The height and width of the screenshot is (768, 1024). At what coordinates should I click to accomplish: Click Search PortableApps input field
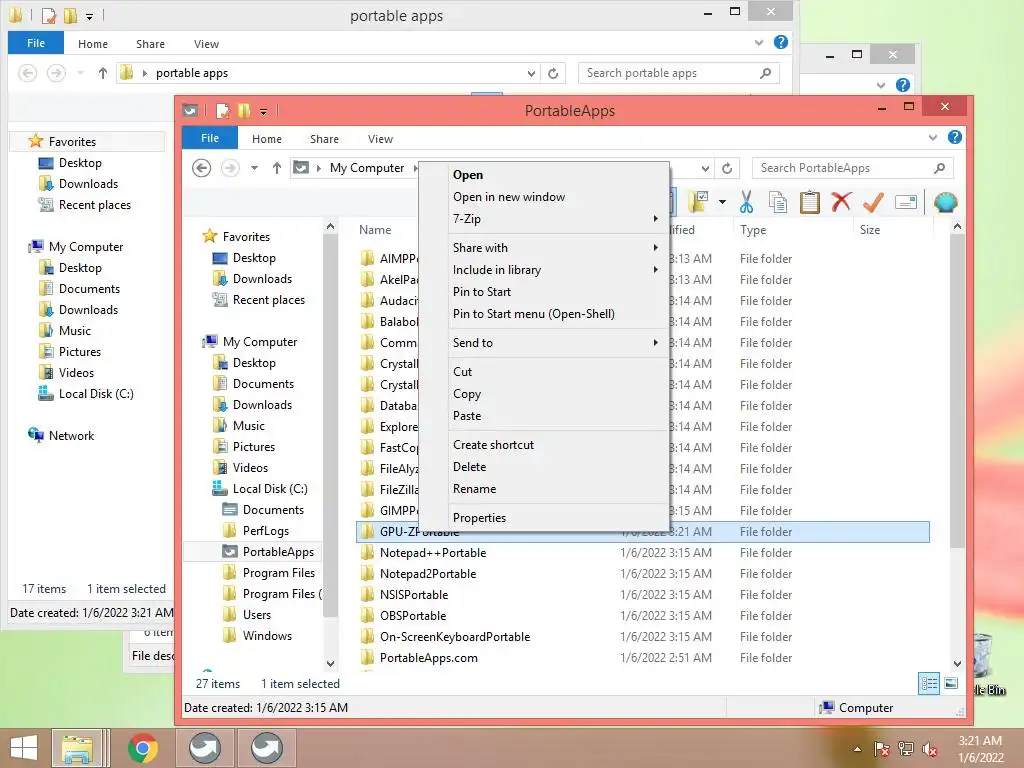point(852,168)
